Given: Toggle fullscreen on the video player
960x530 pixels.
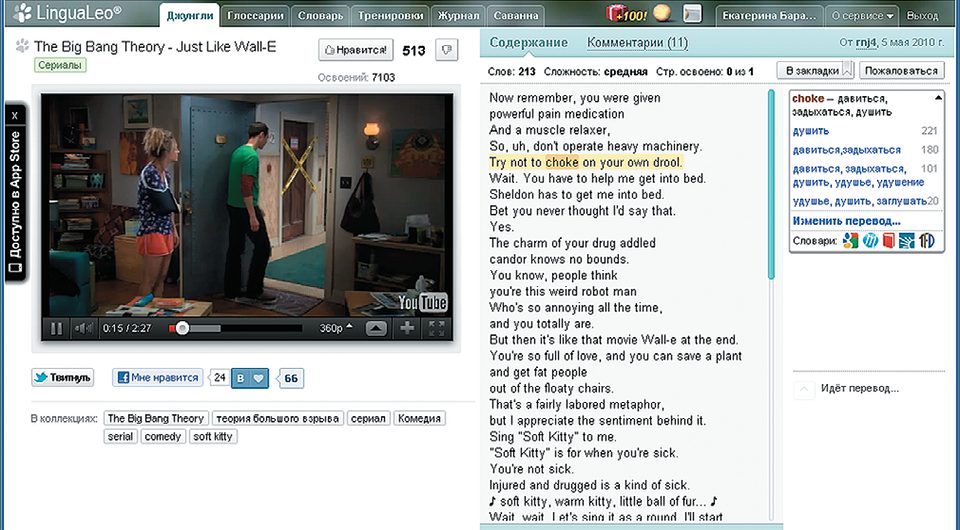Looking at the screenshot, I should (436, 328).
